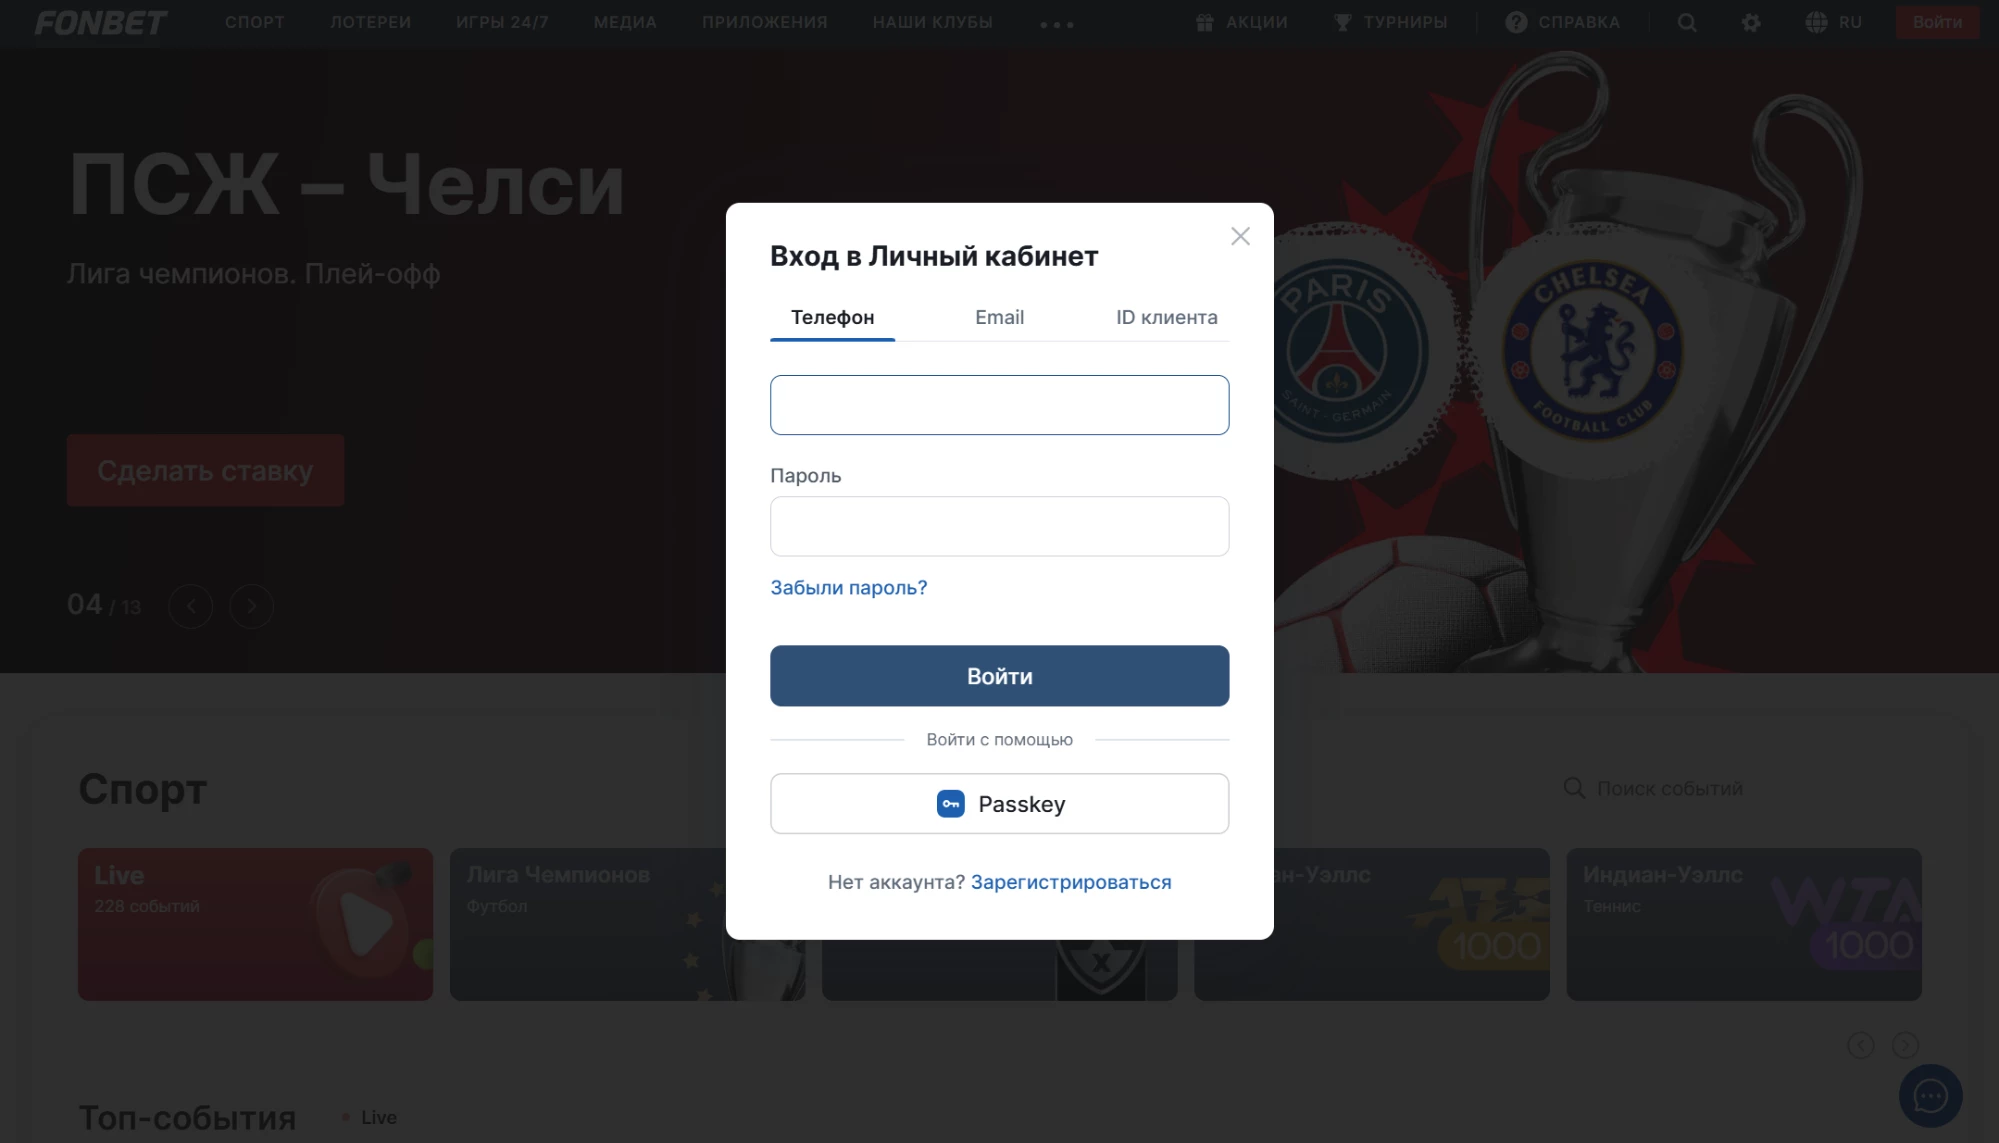Switch to the Email login tab
This screenshot has height=1143, width=1999.
pos(999,317)
